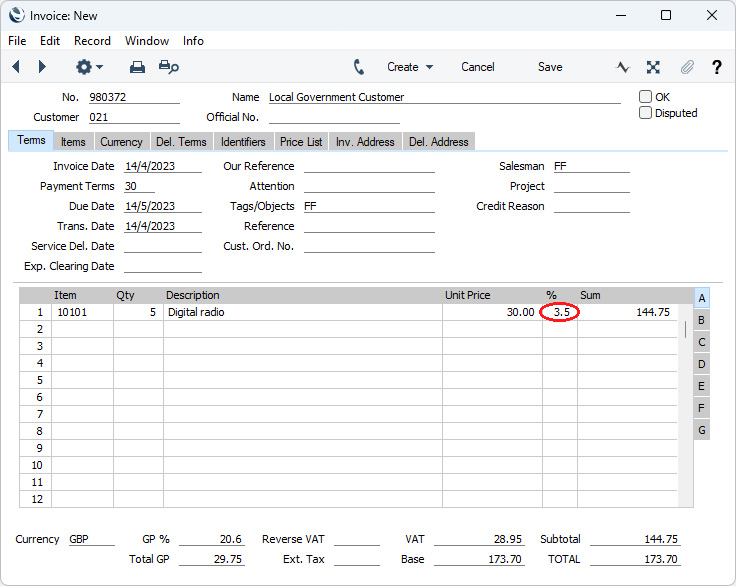
Task: Tick the Disputed checkbox
Action: click(645, 113)
